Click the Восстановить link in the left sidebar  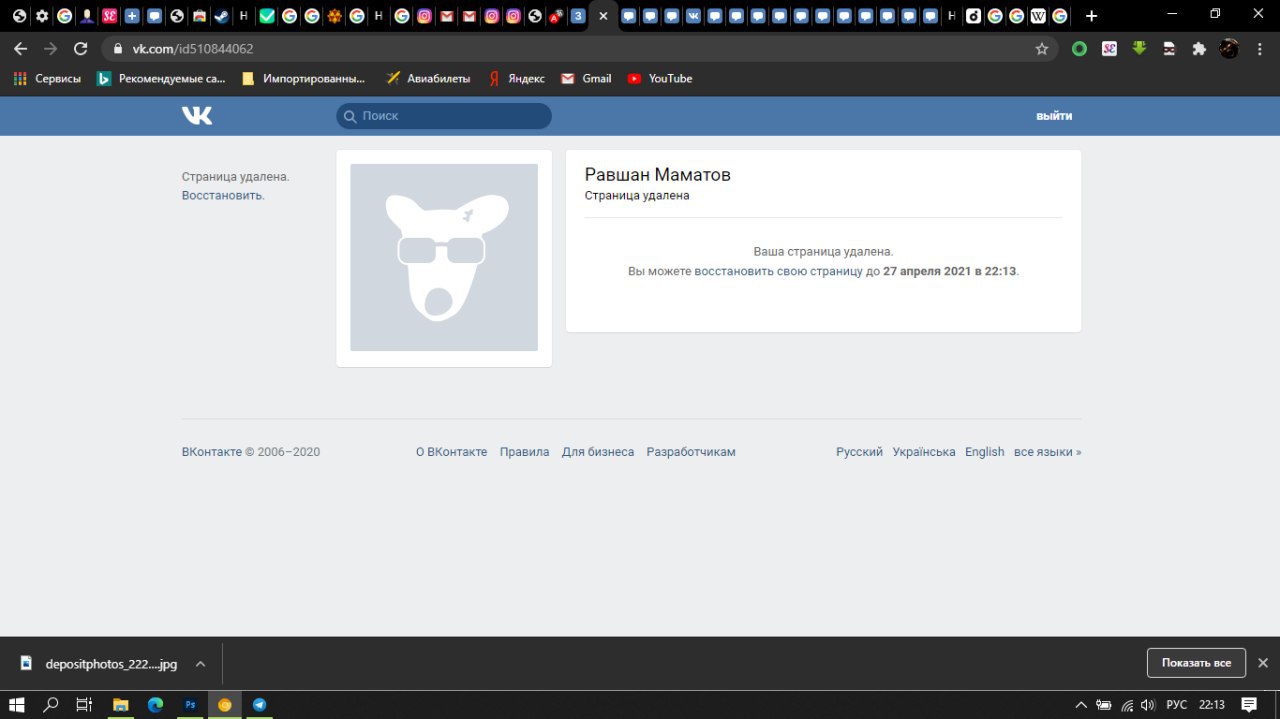pos(222,195)
